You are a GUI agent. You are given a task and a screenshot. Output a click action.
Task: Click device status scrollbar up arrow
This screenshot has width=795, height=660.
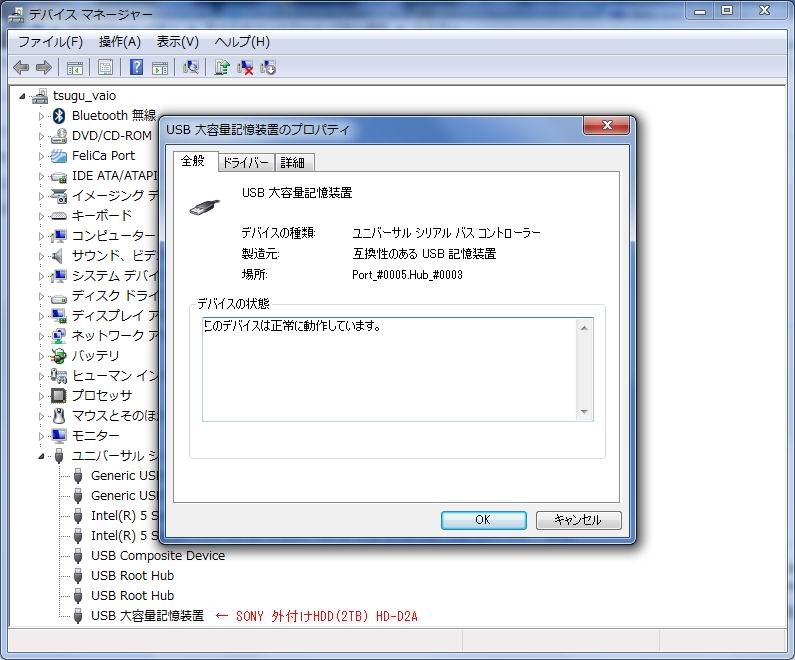point(584,328)
